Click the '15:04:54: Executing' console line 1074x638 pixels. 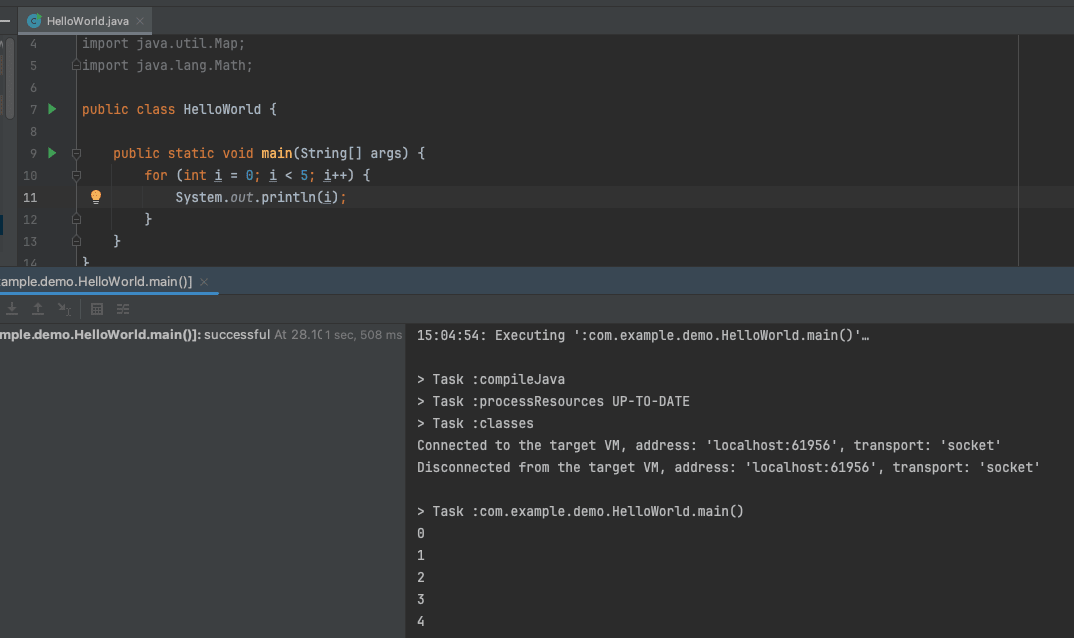(x=643, y=335)
